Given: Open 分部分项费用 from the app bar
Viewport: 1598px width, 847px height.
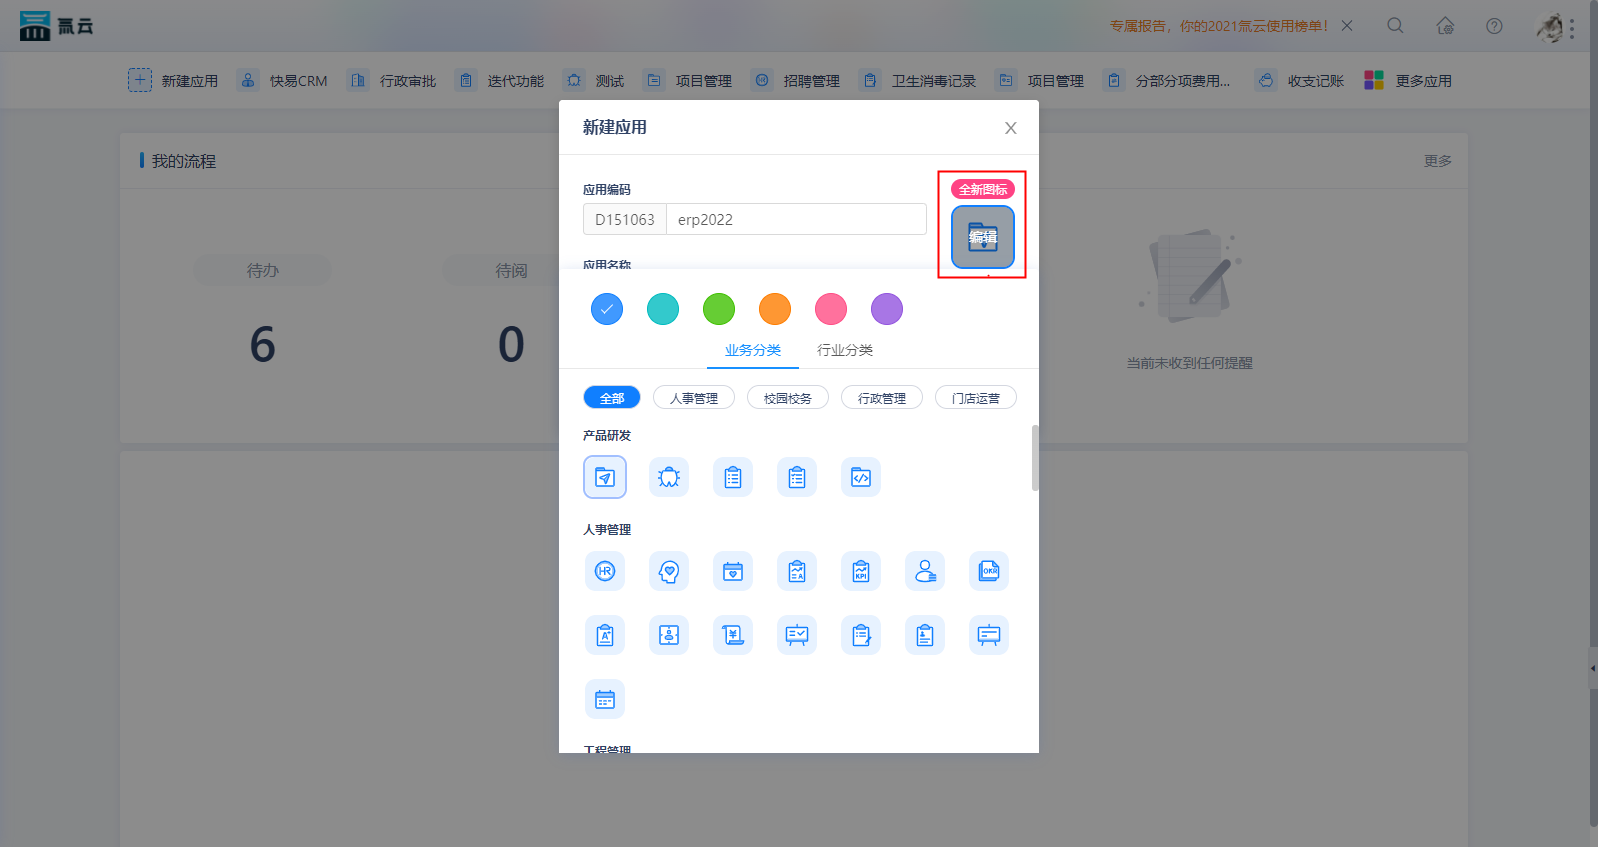Looking at the screenshot, I should pyautogui.click(x=1167, y=81).
